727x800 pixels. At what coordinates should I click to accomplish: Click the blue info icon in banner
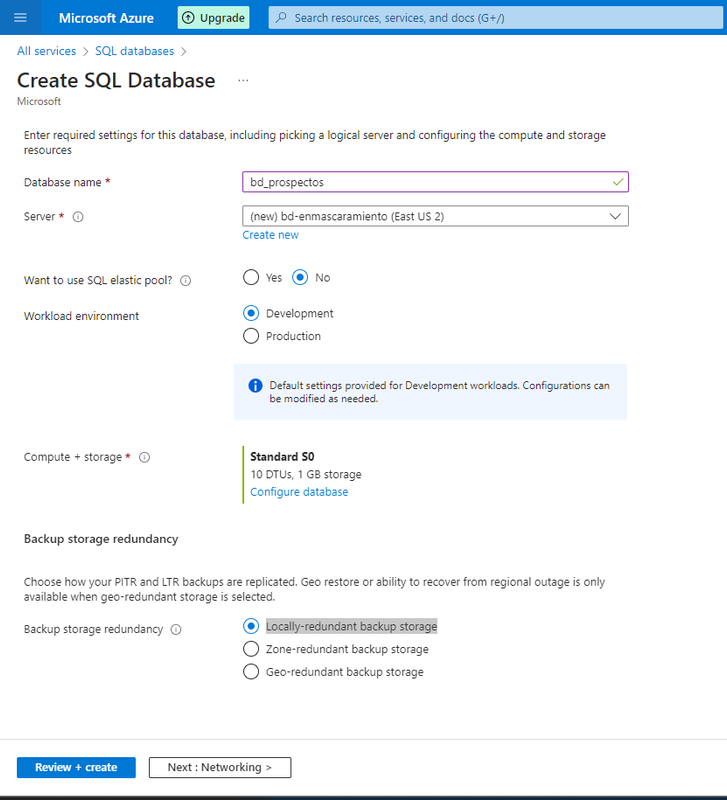pyautogui.click(x=255, y=386)
